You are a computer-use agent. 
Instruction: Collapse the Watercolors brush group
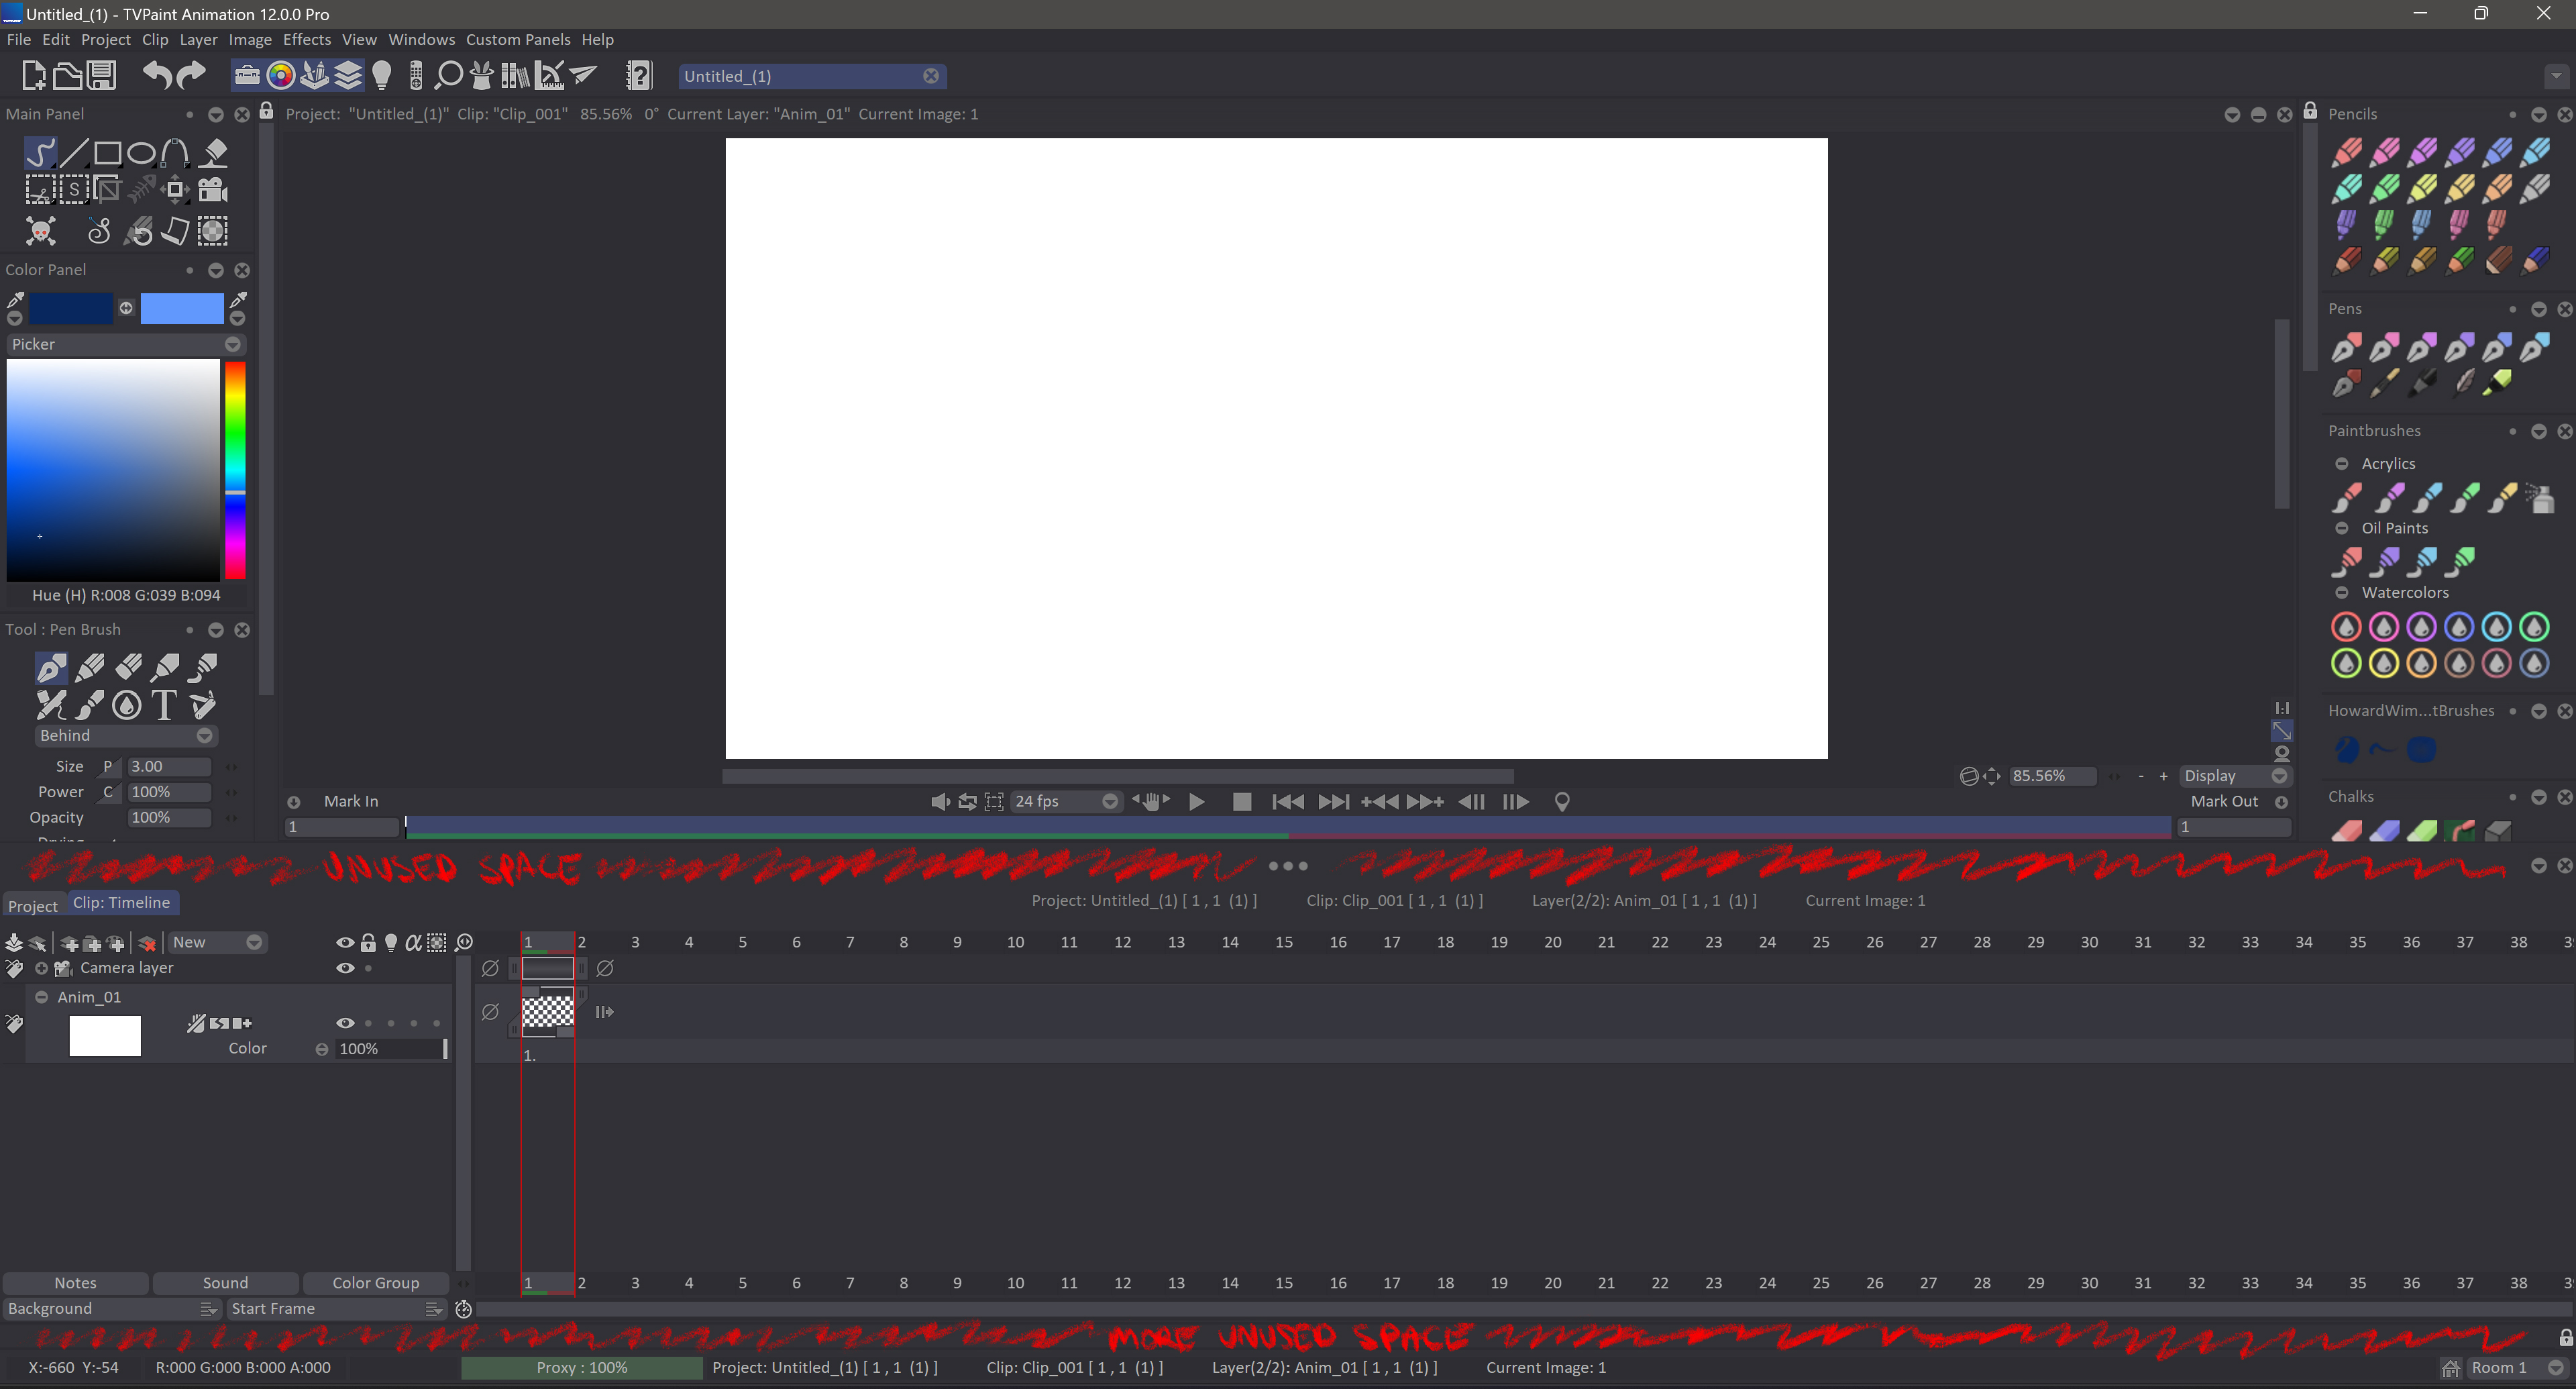click(2341, 593)
